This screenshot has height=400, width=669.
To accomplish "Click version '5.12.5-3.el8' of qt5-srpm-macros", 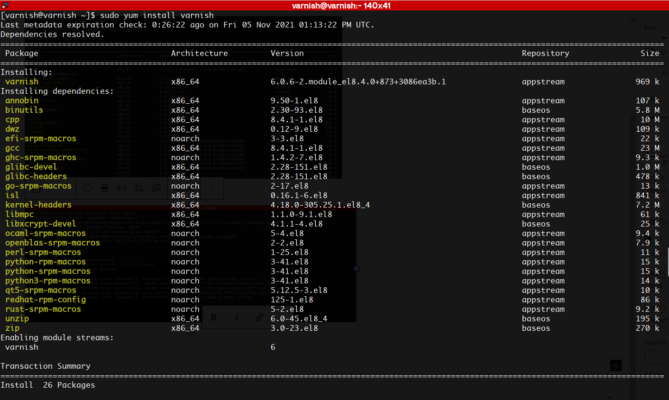I will point(299,290).
